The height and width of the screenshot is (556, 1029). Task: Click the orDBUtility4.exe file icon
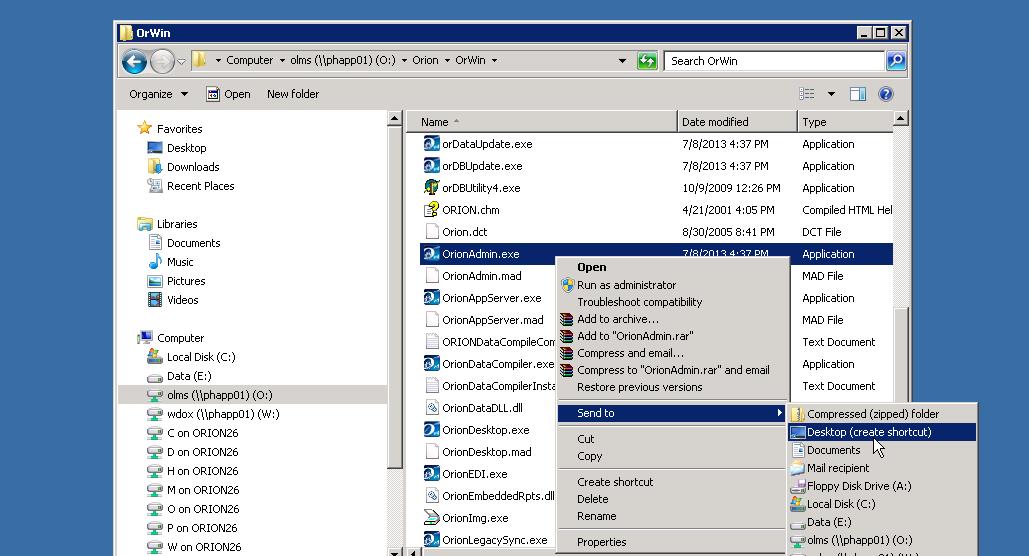pyautogui.click(x=431, y=187)
